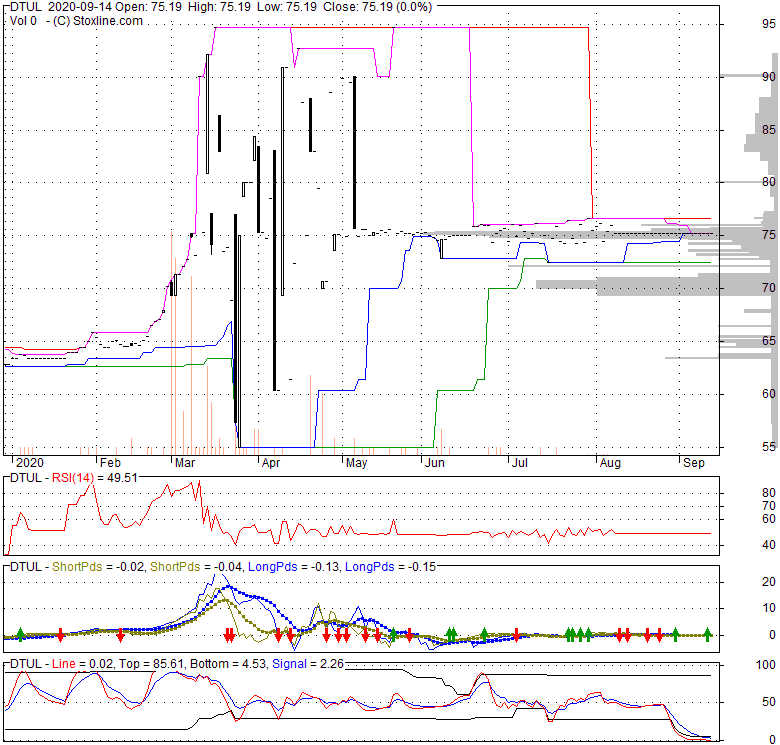Click the 'Top = 85.61' legend entry

click(x=151, y=664)
